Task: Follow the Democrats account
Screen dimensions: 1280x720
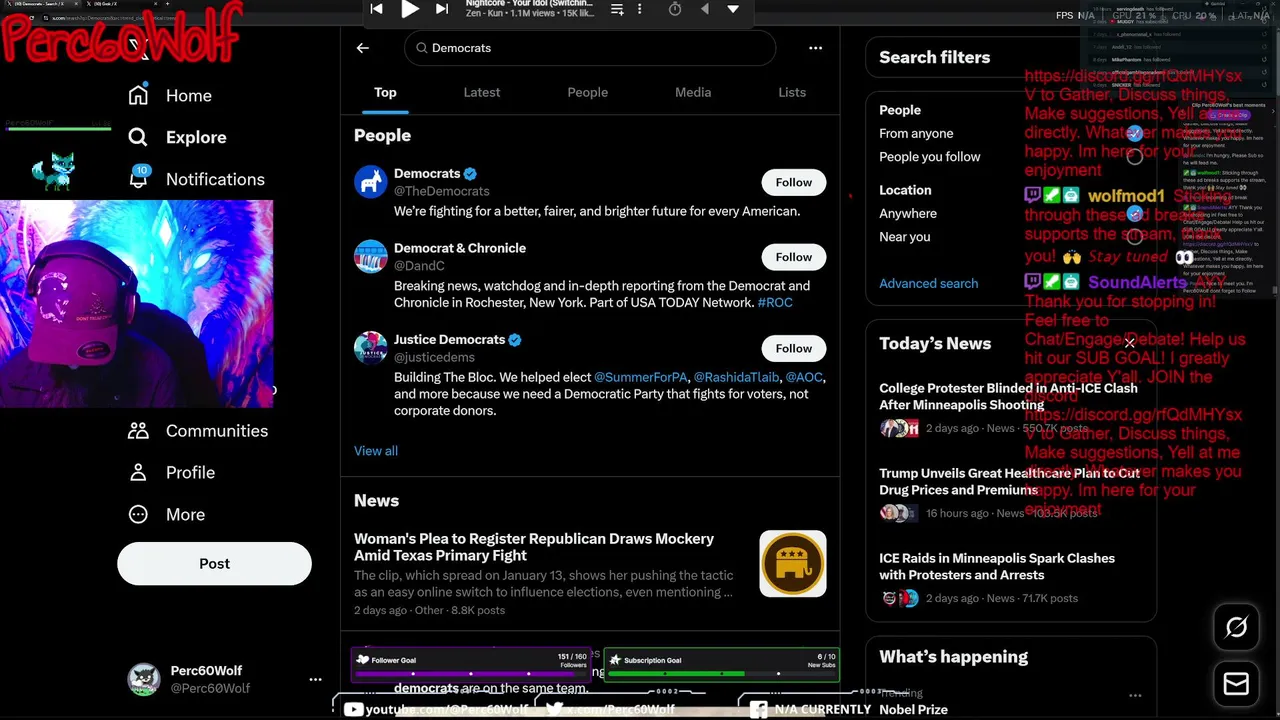Action: click(794, 182)
